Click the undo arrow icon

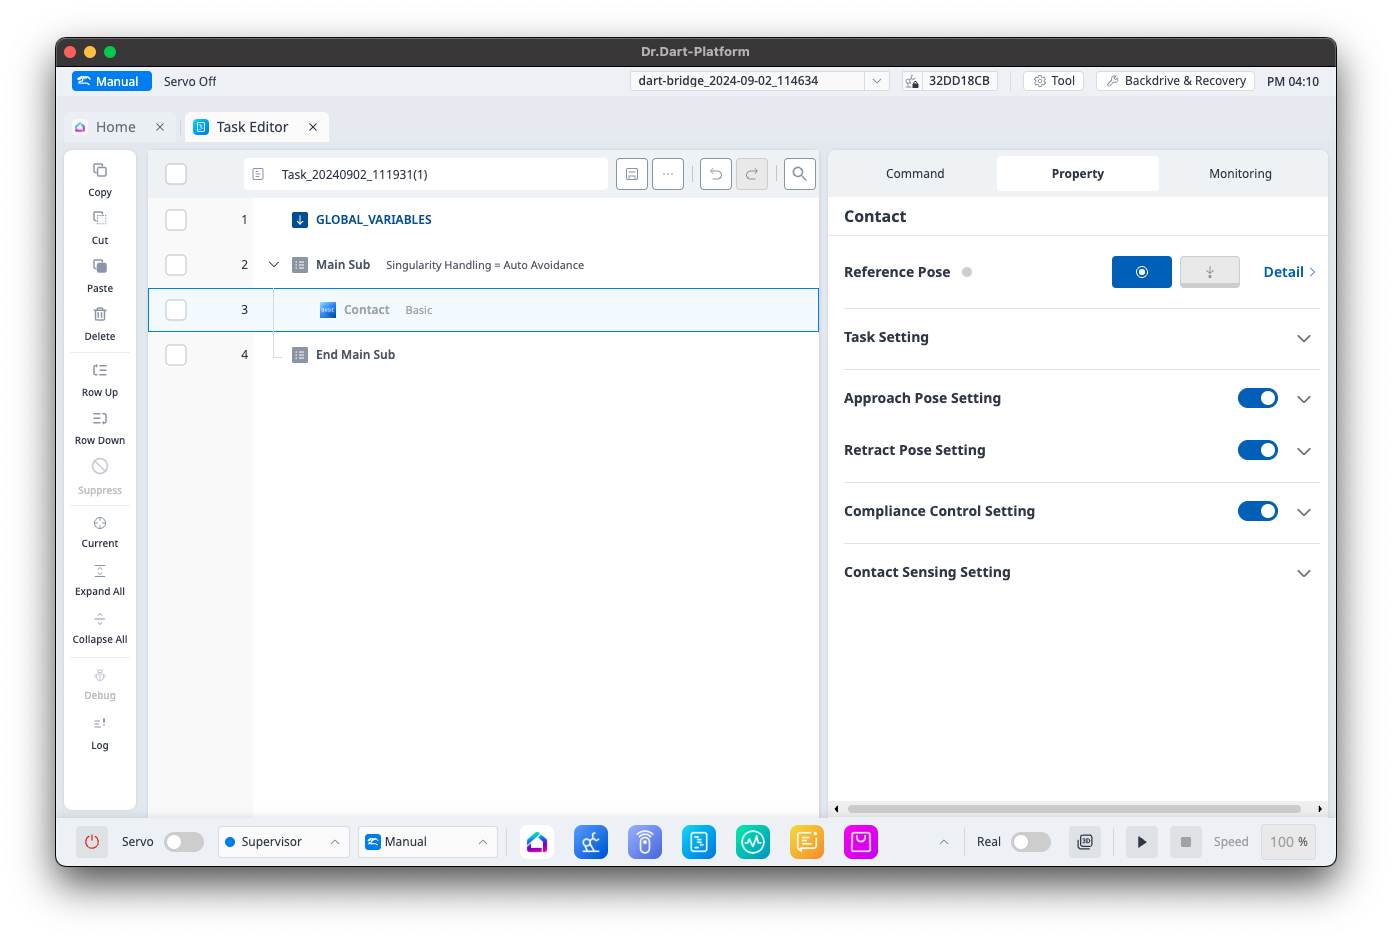[716, 174]
